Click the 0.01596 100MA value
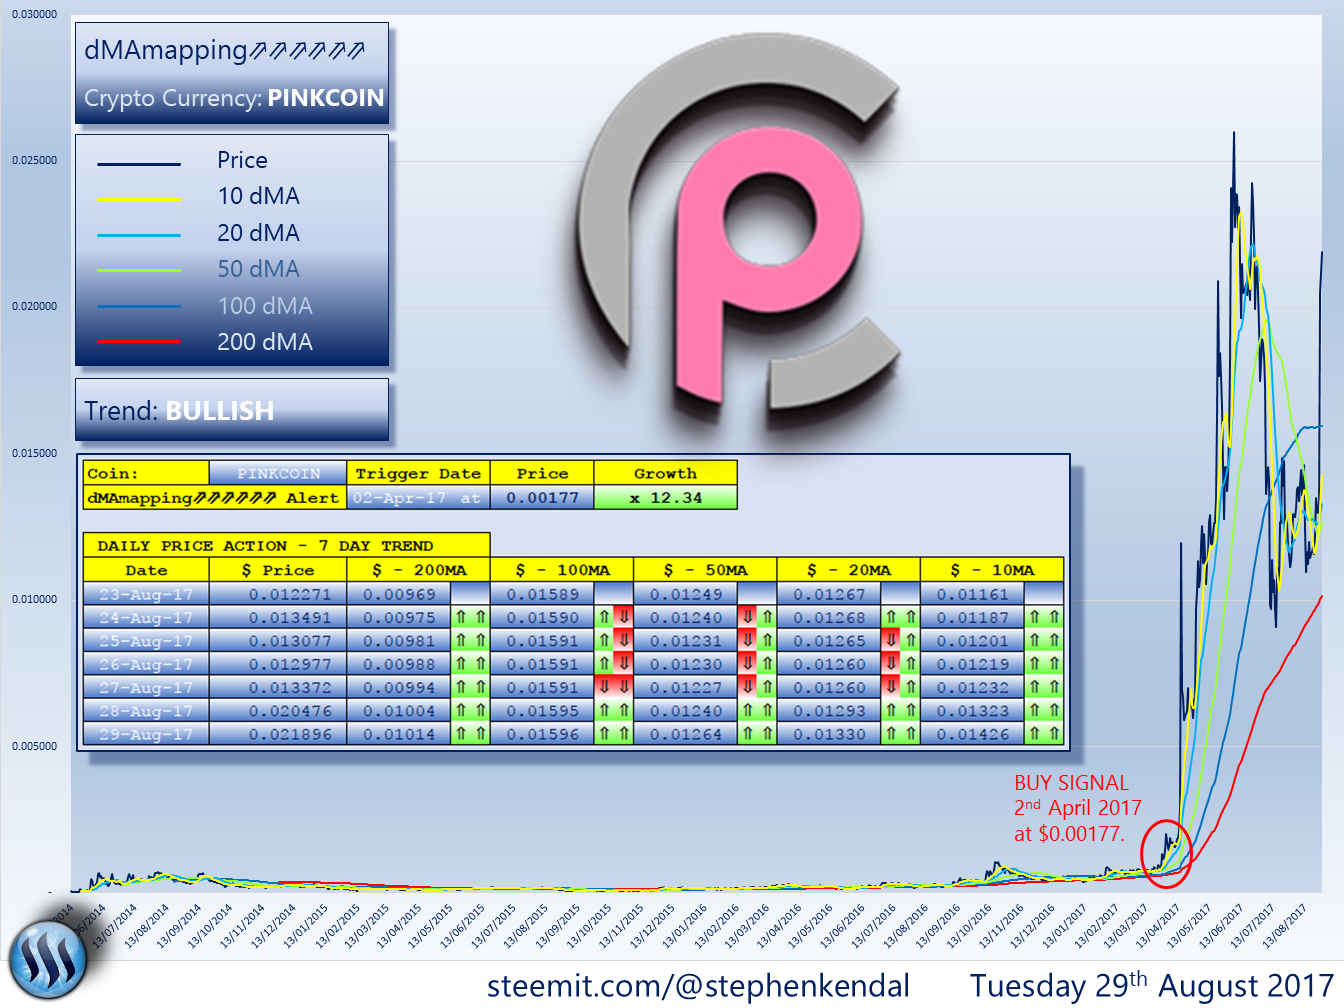 click(542, 734)
